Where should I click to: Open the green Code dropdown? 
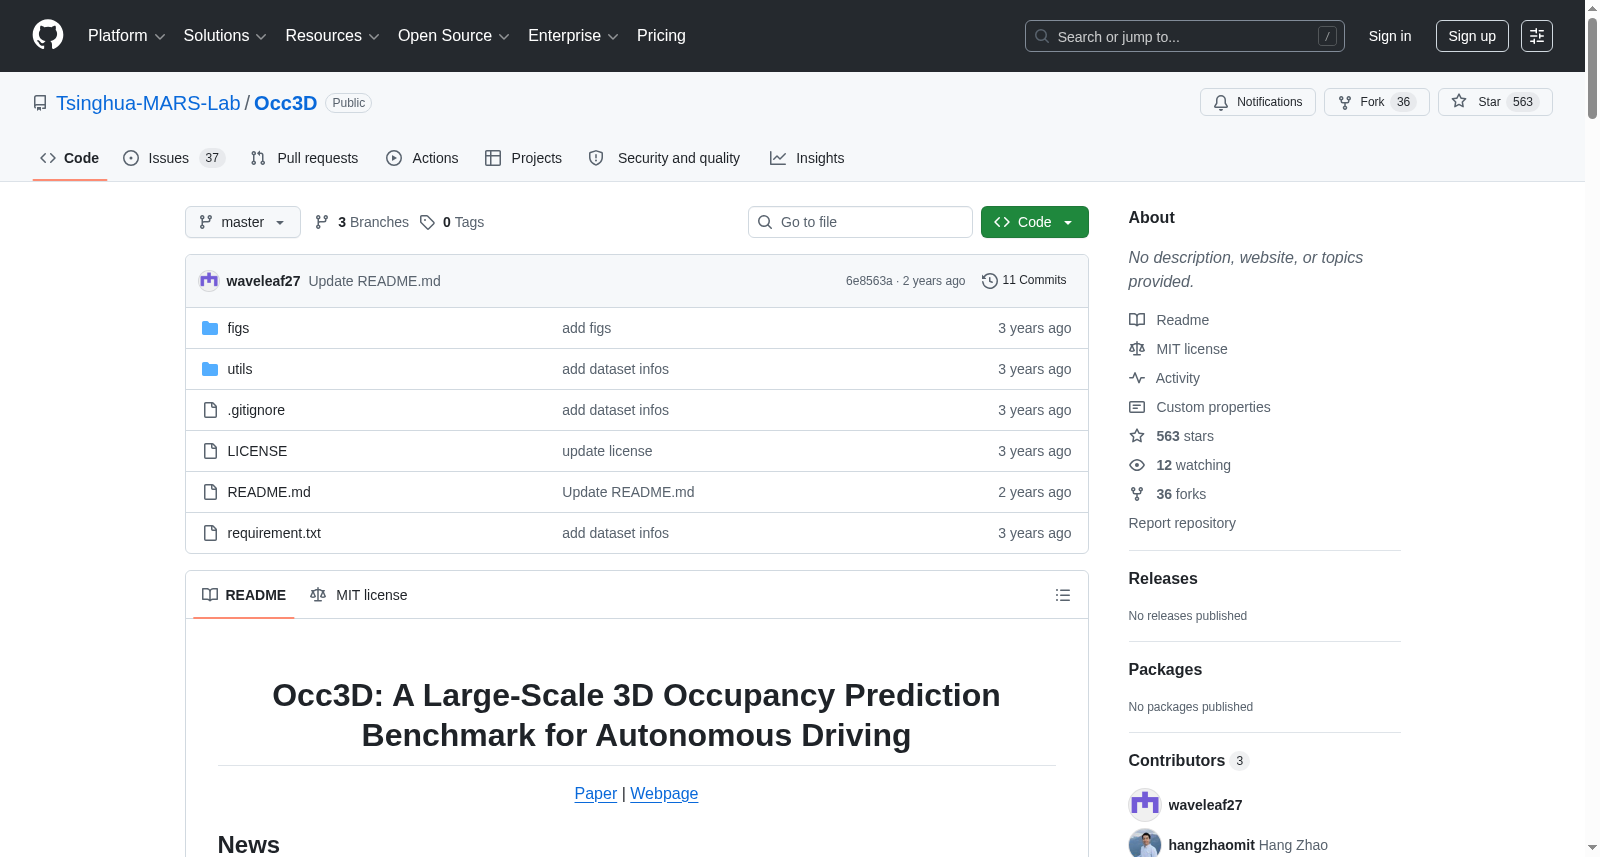pos(1034,222)
